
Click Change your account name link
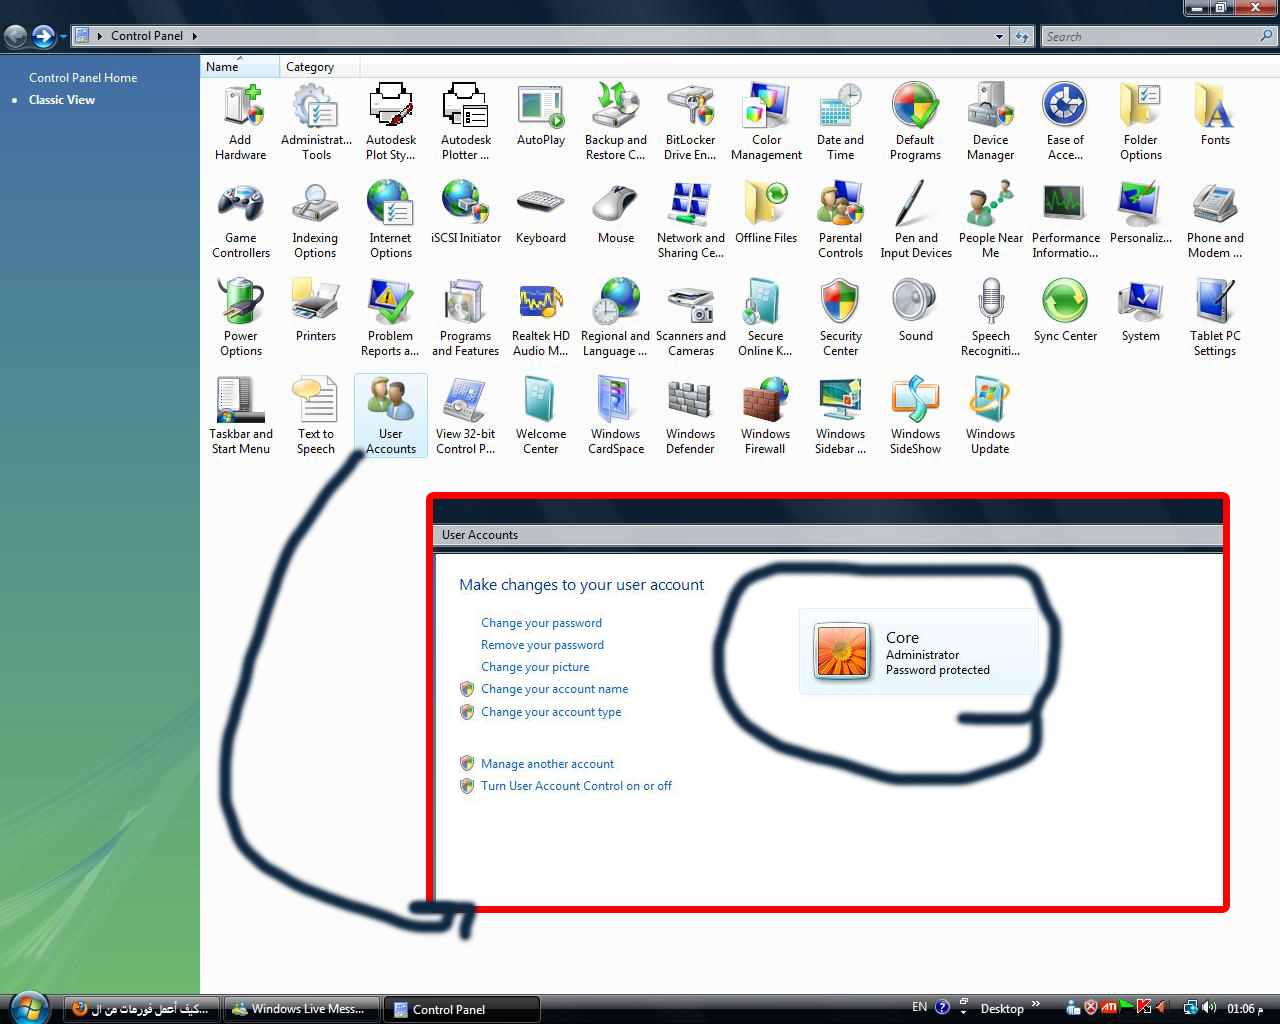(554, 689)
